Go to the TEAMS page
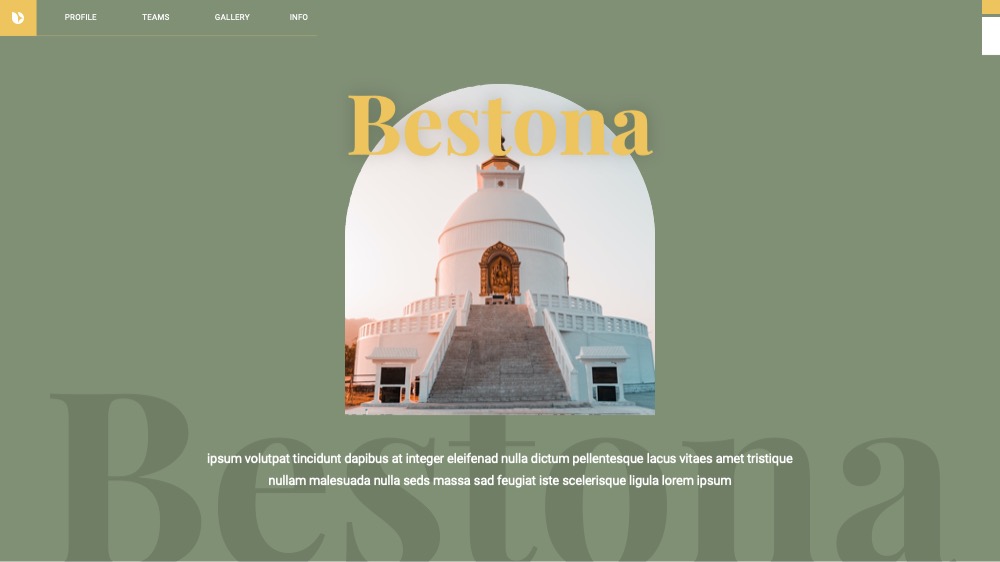 point(156,17)
